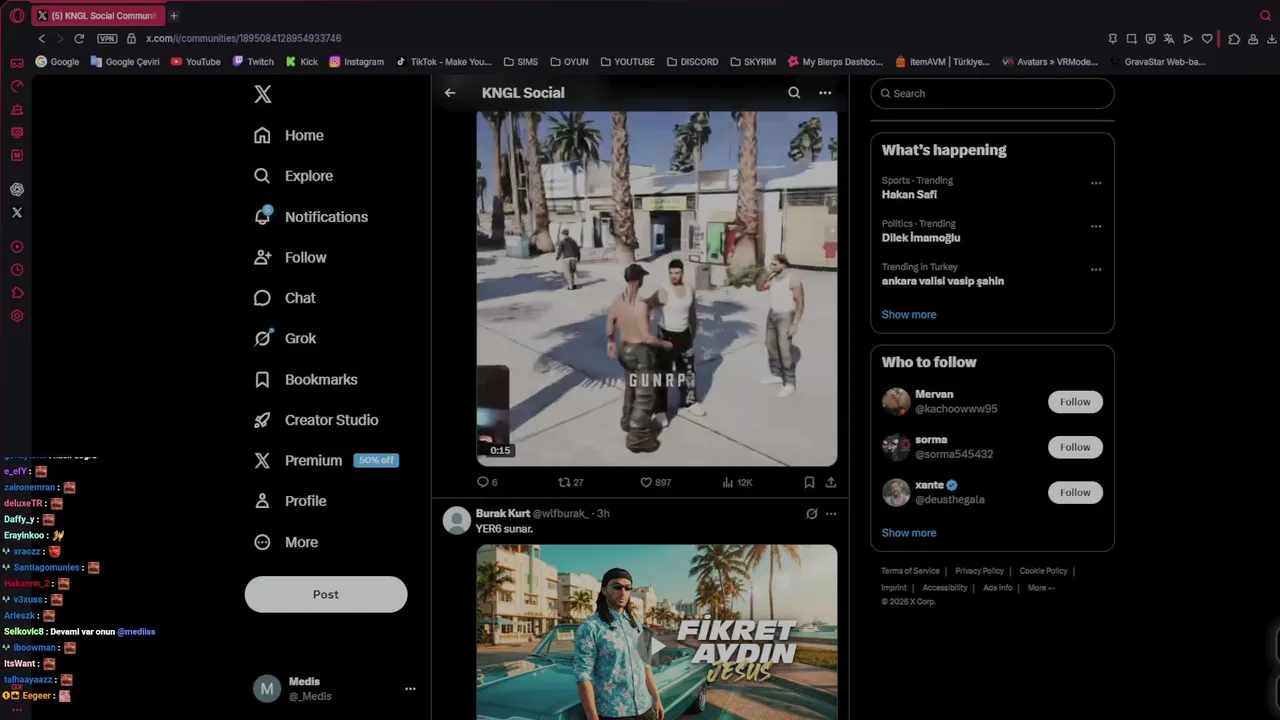The image size is (1280, 720).
Task: Open X shortcut in Opera sidebar
Action: (x=17, y=212)
